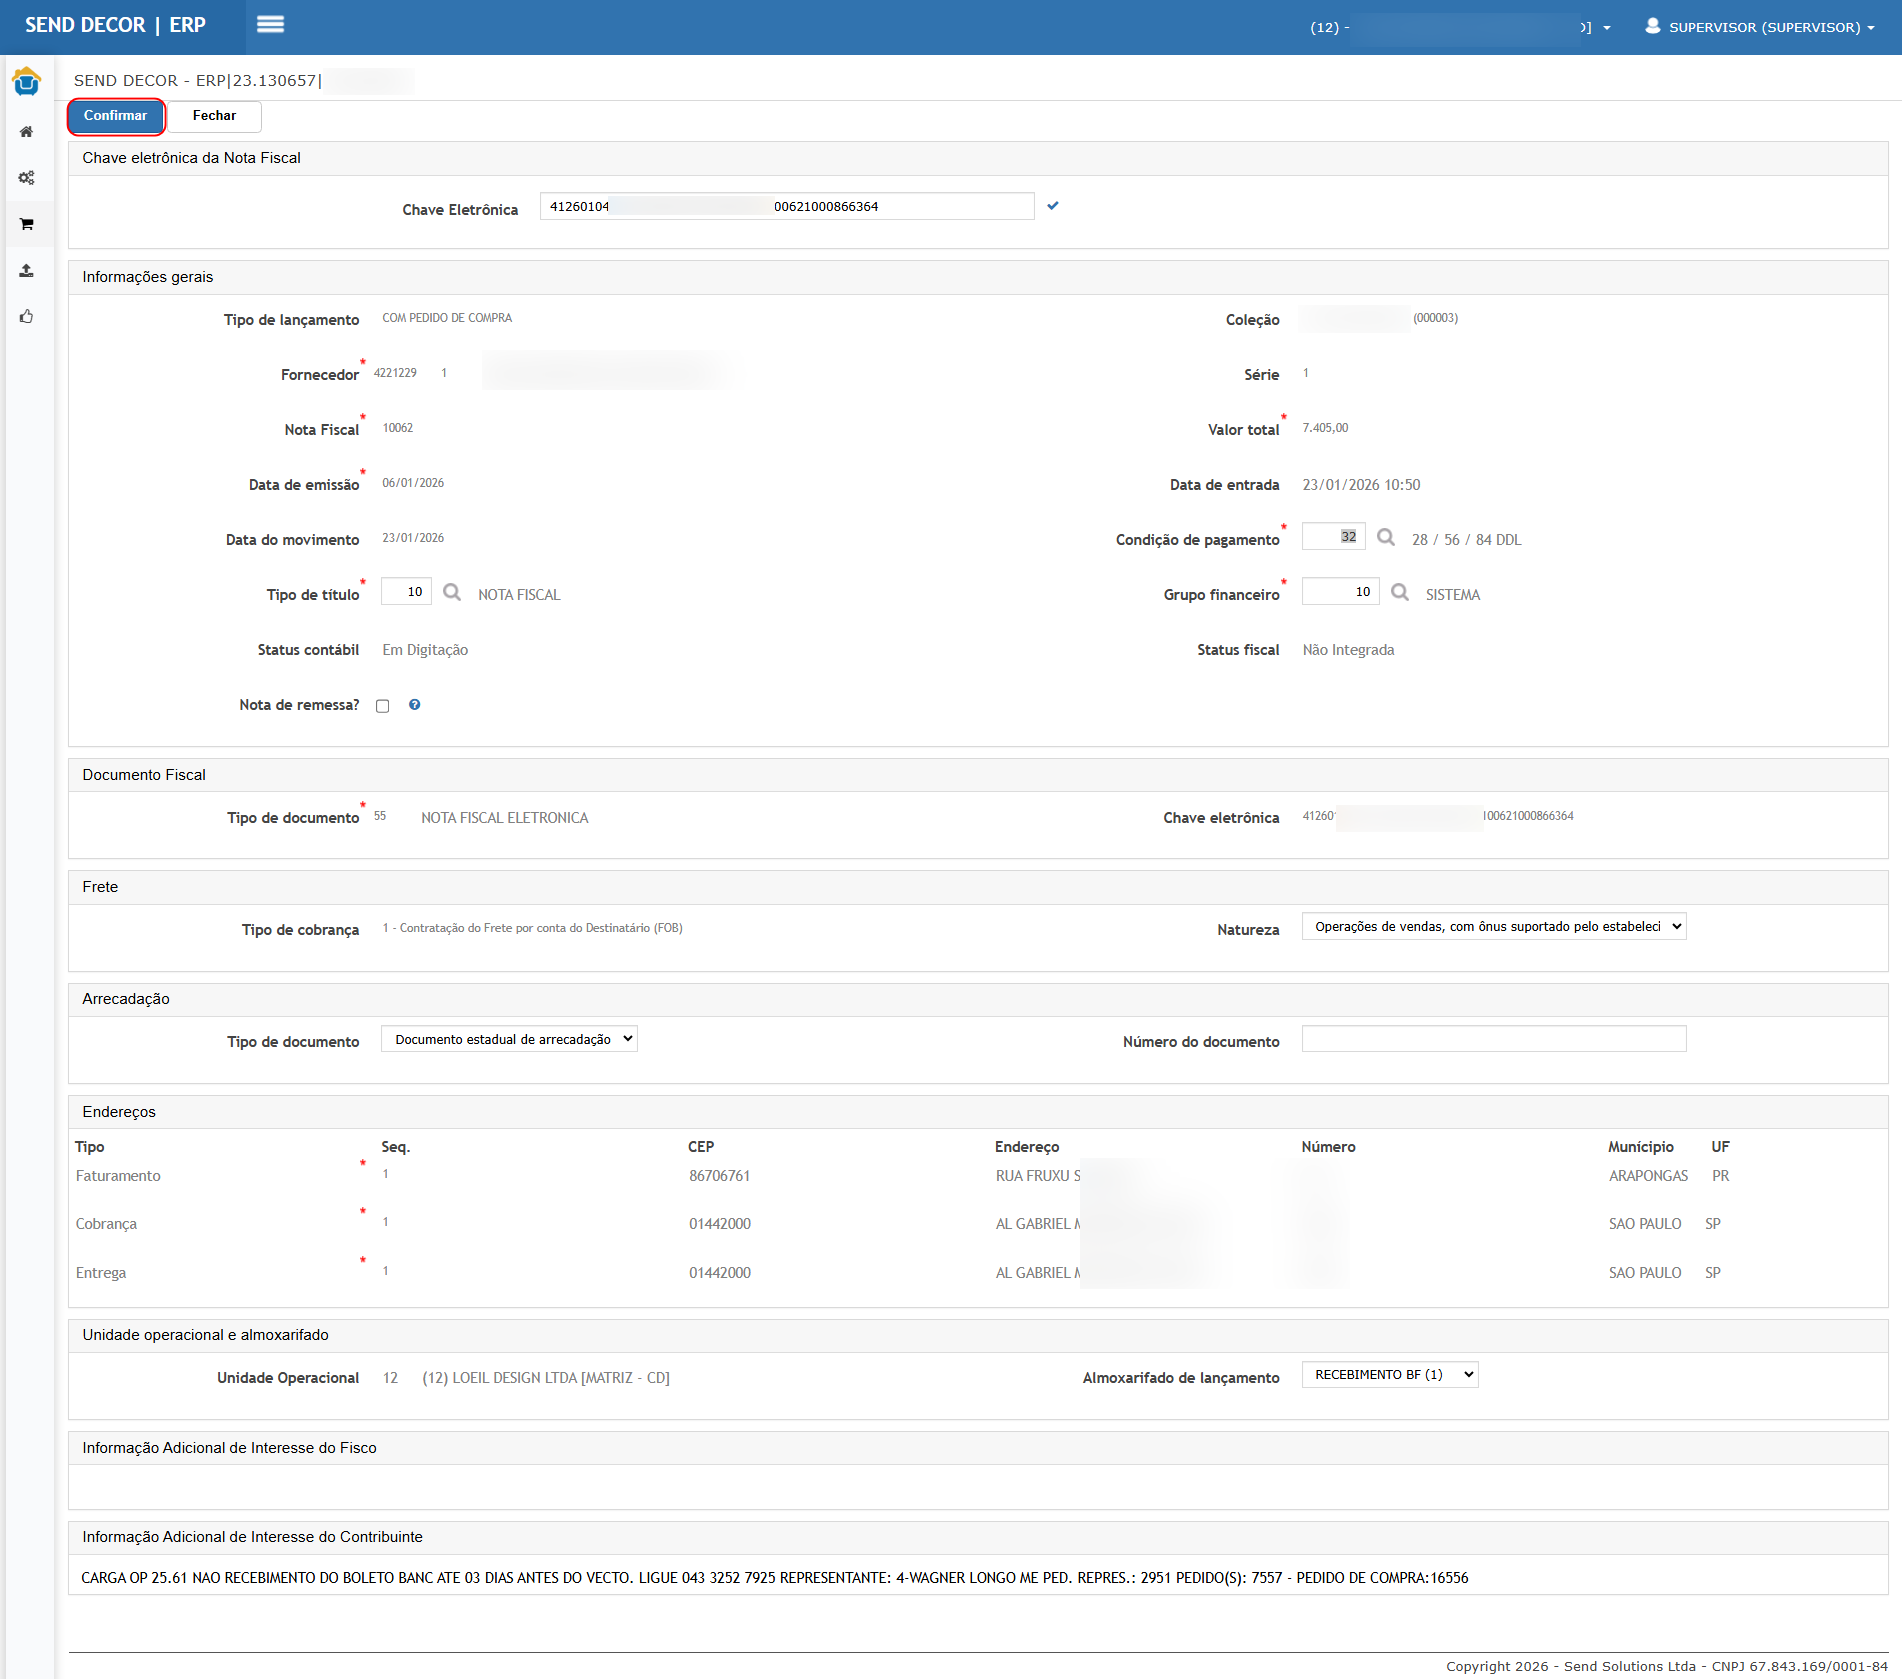The width and height of the screenshot is (1902, 1679).
Task: Expand the Natureza dropdown
Action: click(1494, 927)
